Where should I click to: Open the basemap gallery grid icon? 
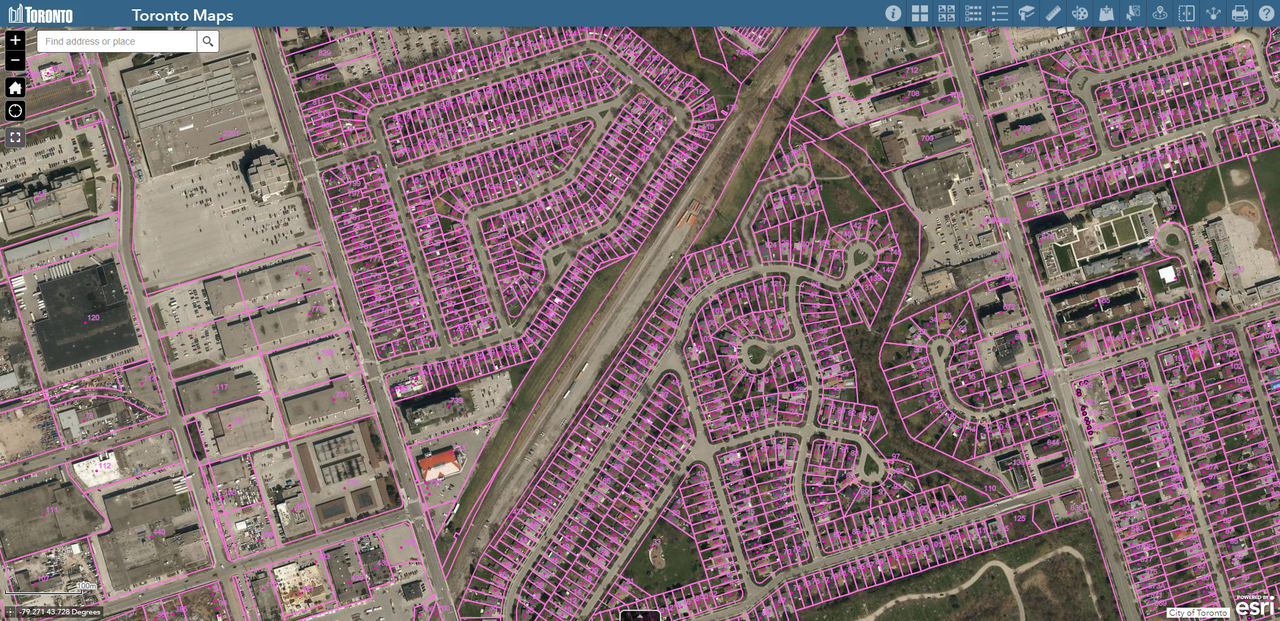point(920,13)
